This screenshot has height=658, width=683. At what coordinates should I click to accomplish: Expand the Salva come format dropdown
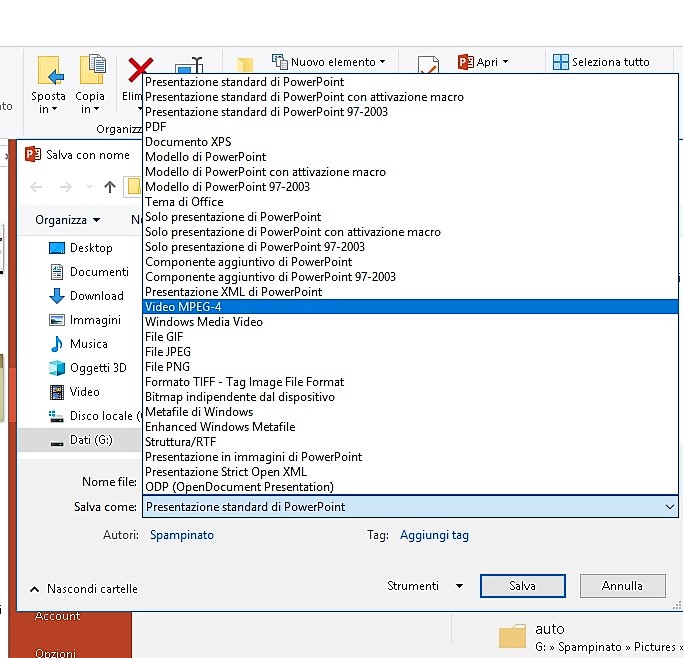pyautogui.click(x=669, y=507)
